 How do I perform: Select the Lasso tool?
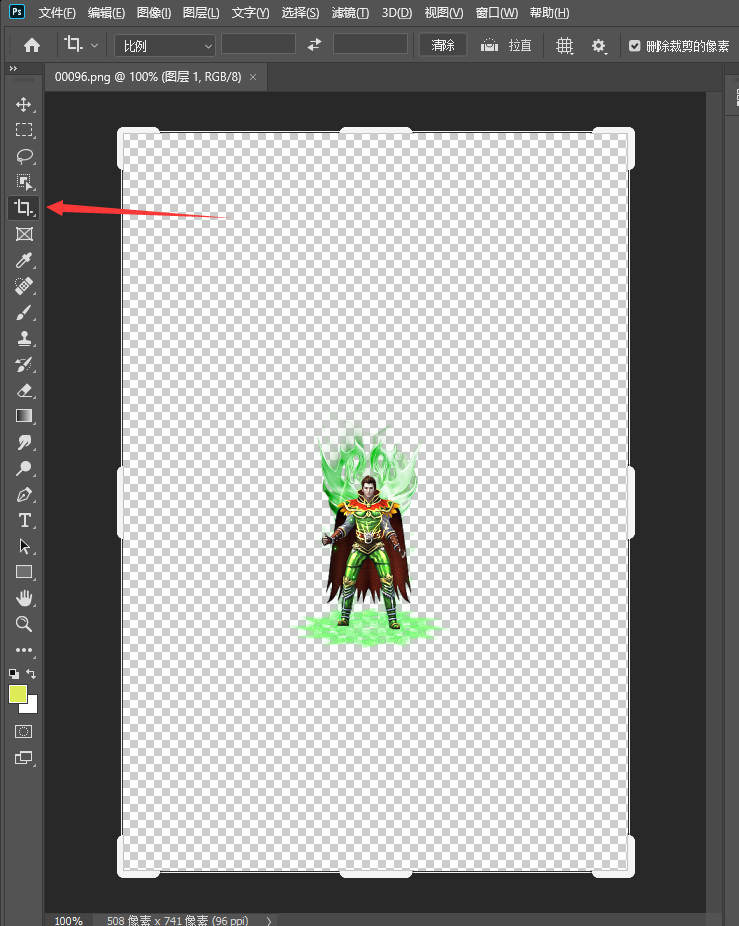[x=24, y=156]
